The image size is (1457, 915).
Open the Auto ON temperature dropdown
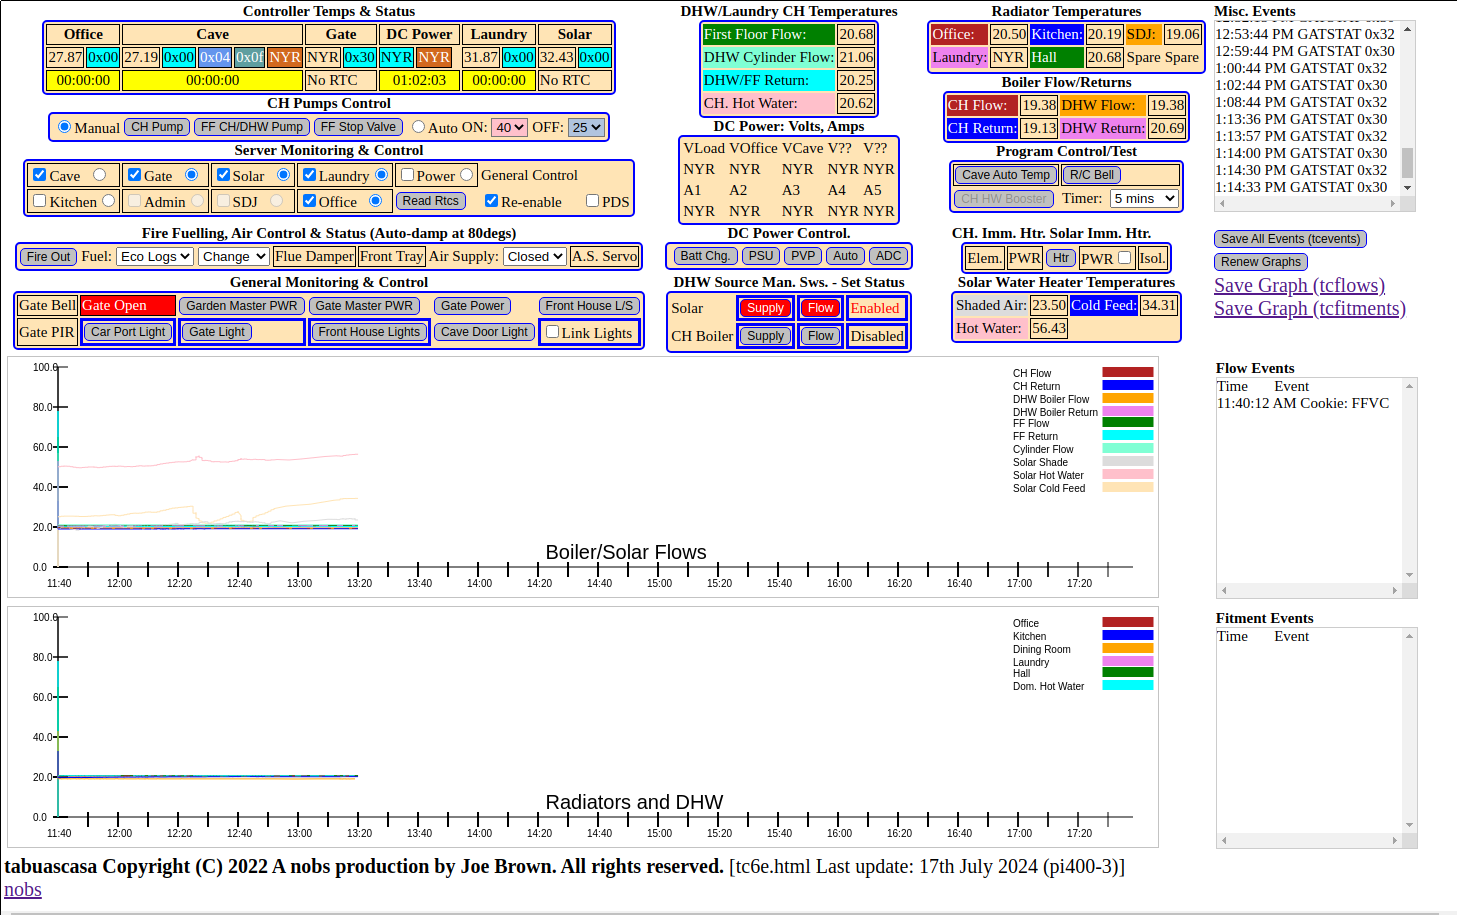[x=508, y=127]
